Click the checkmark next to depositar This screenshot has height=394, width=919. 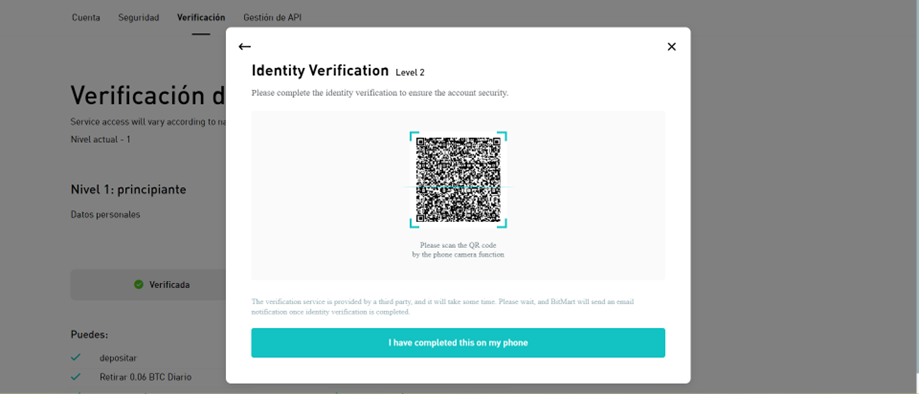tap(76, 357)
